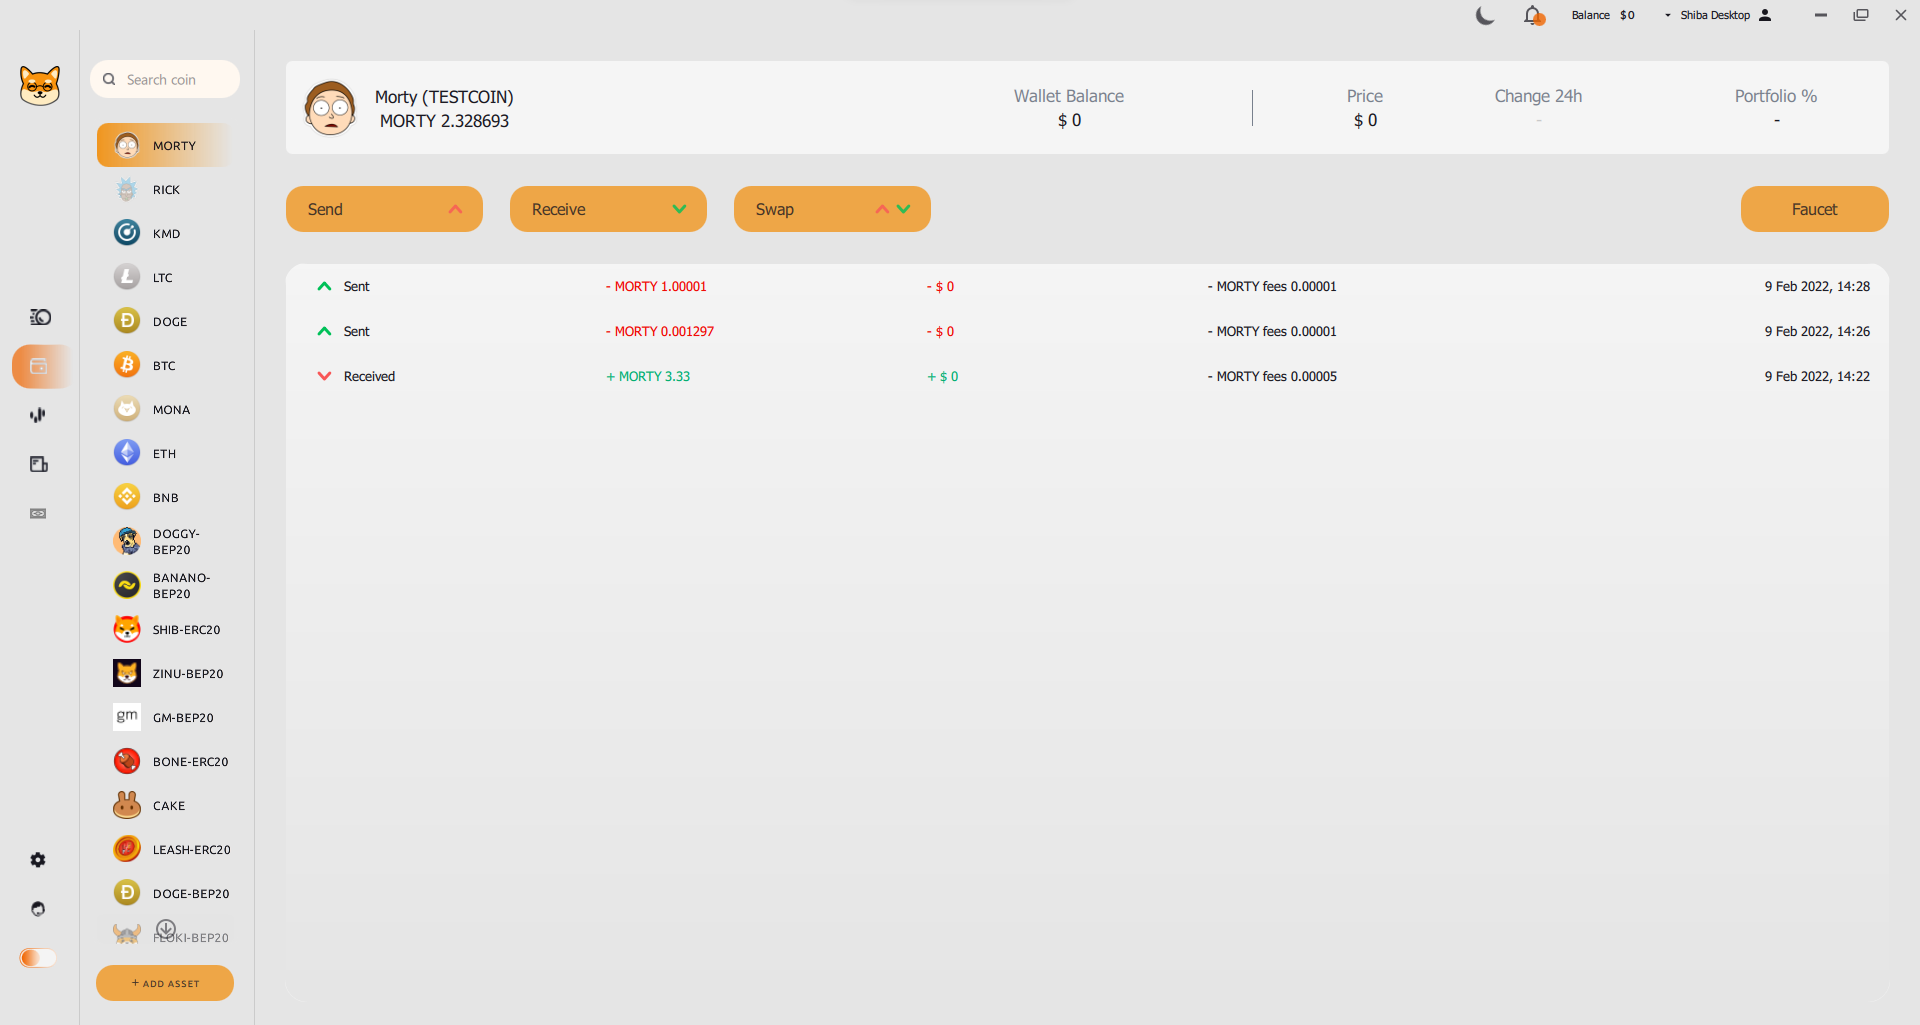Select BTC in the coin list
Image resolution: width=1920 pixels, height=1025 pixels.
click(x=164, y=366)
